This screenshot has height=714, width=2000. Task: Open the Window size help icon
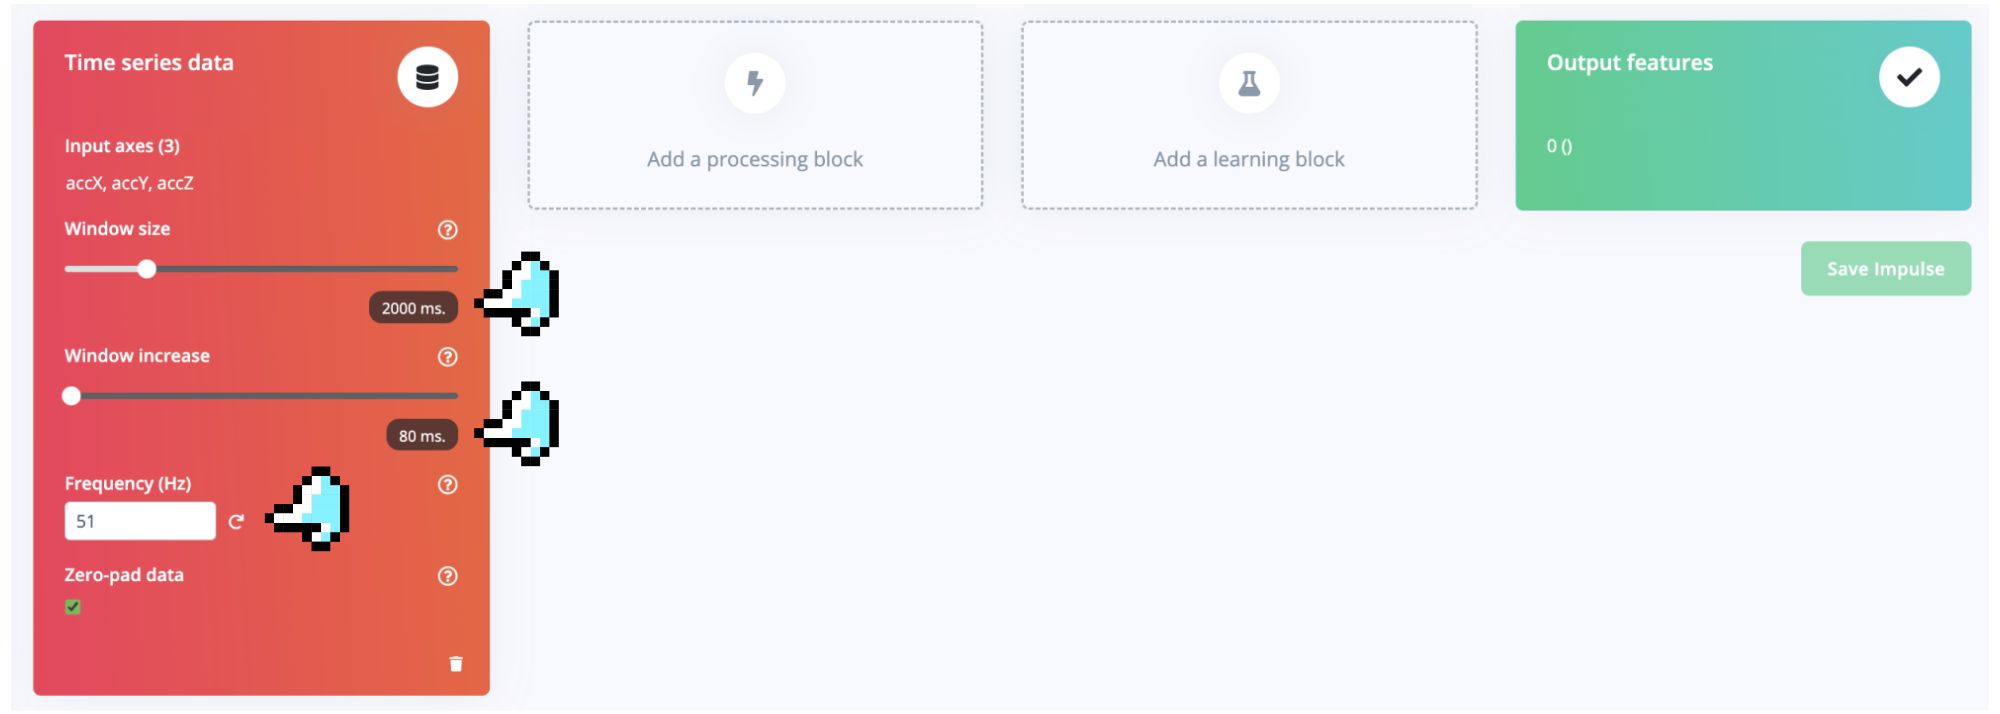point(448,230)
